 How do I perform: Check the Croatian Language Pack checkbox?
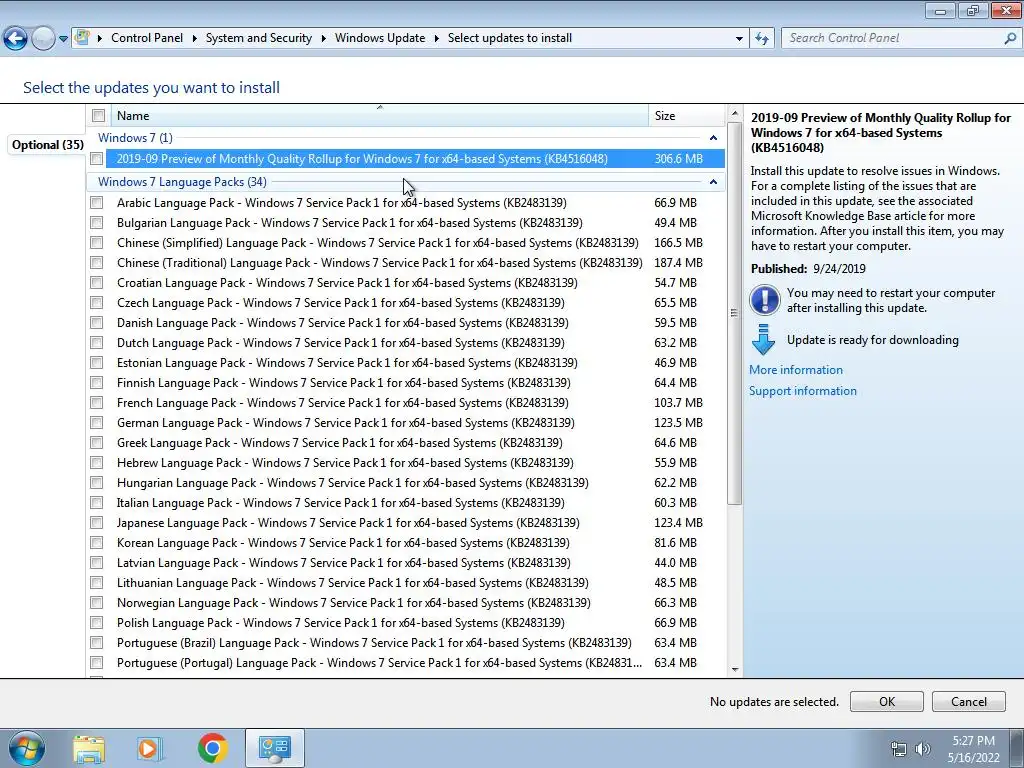[x=97, y=283]
